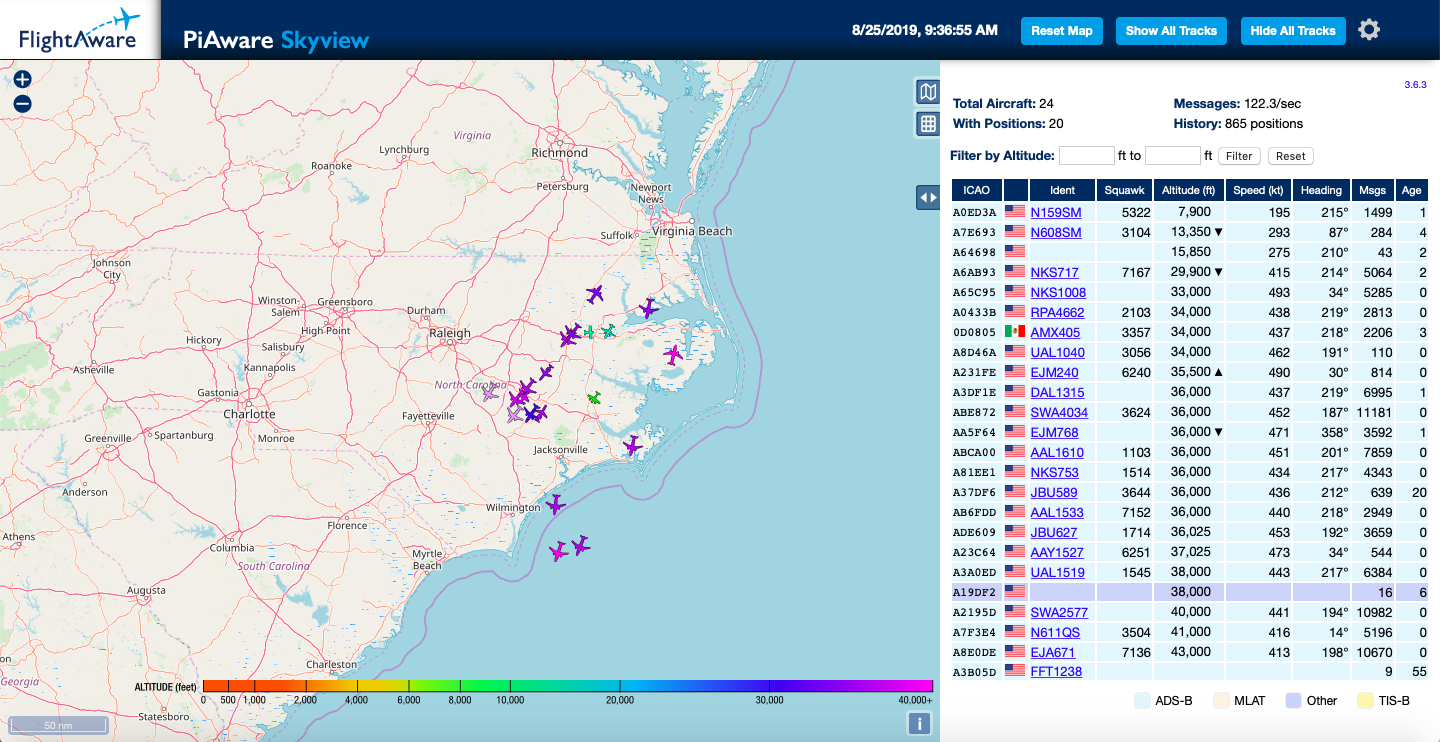Click TIS-B legend color swatch

pyautogui.click(x=1365, y=700)
